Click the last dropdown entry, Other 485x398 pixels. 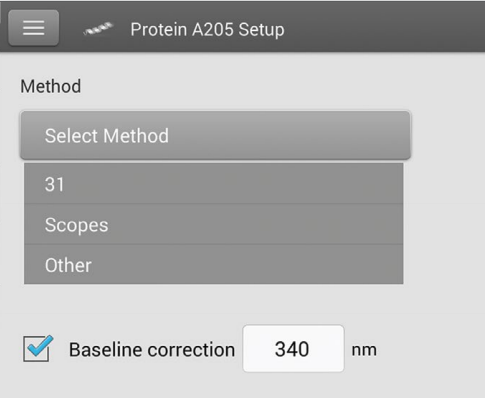click(x=214, y=265)
